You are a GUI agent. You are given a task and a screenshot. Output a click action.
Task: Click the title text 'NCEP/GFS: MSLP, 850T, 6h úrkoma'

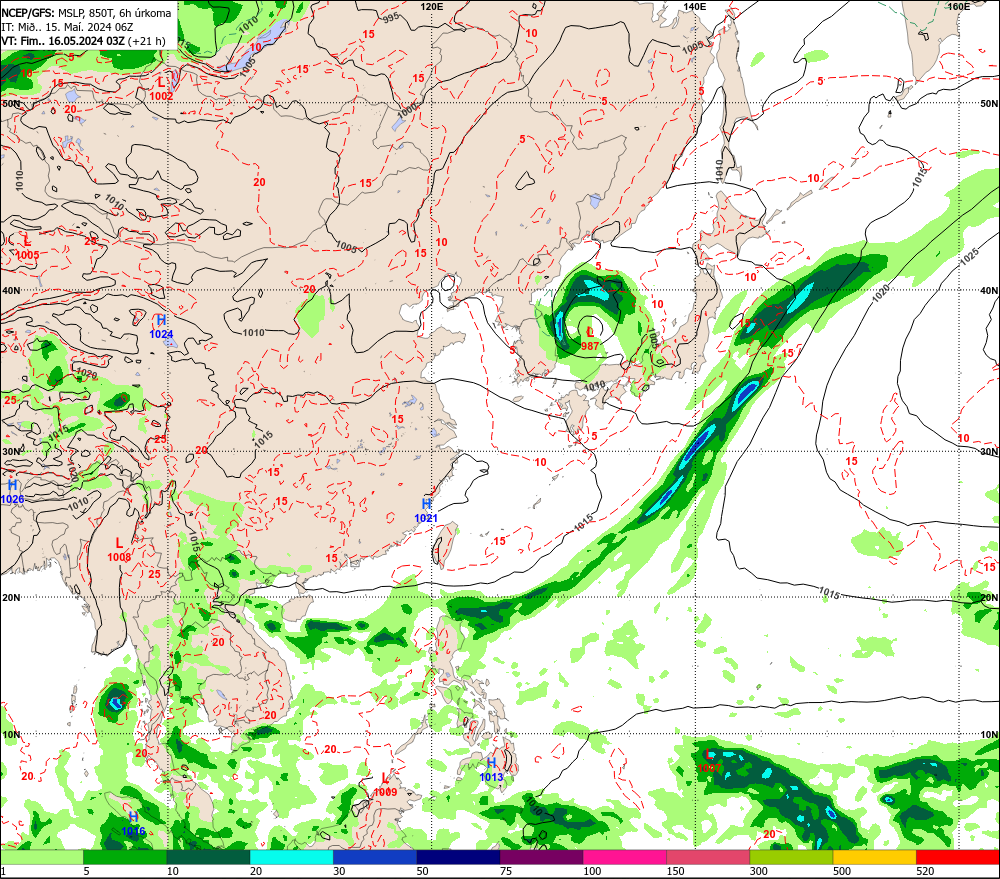87,13
